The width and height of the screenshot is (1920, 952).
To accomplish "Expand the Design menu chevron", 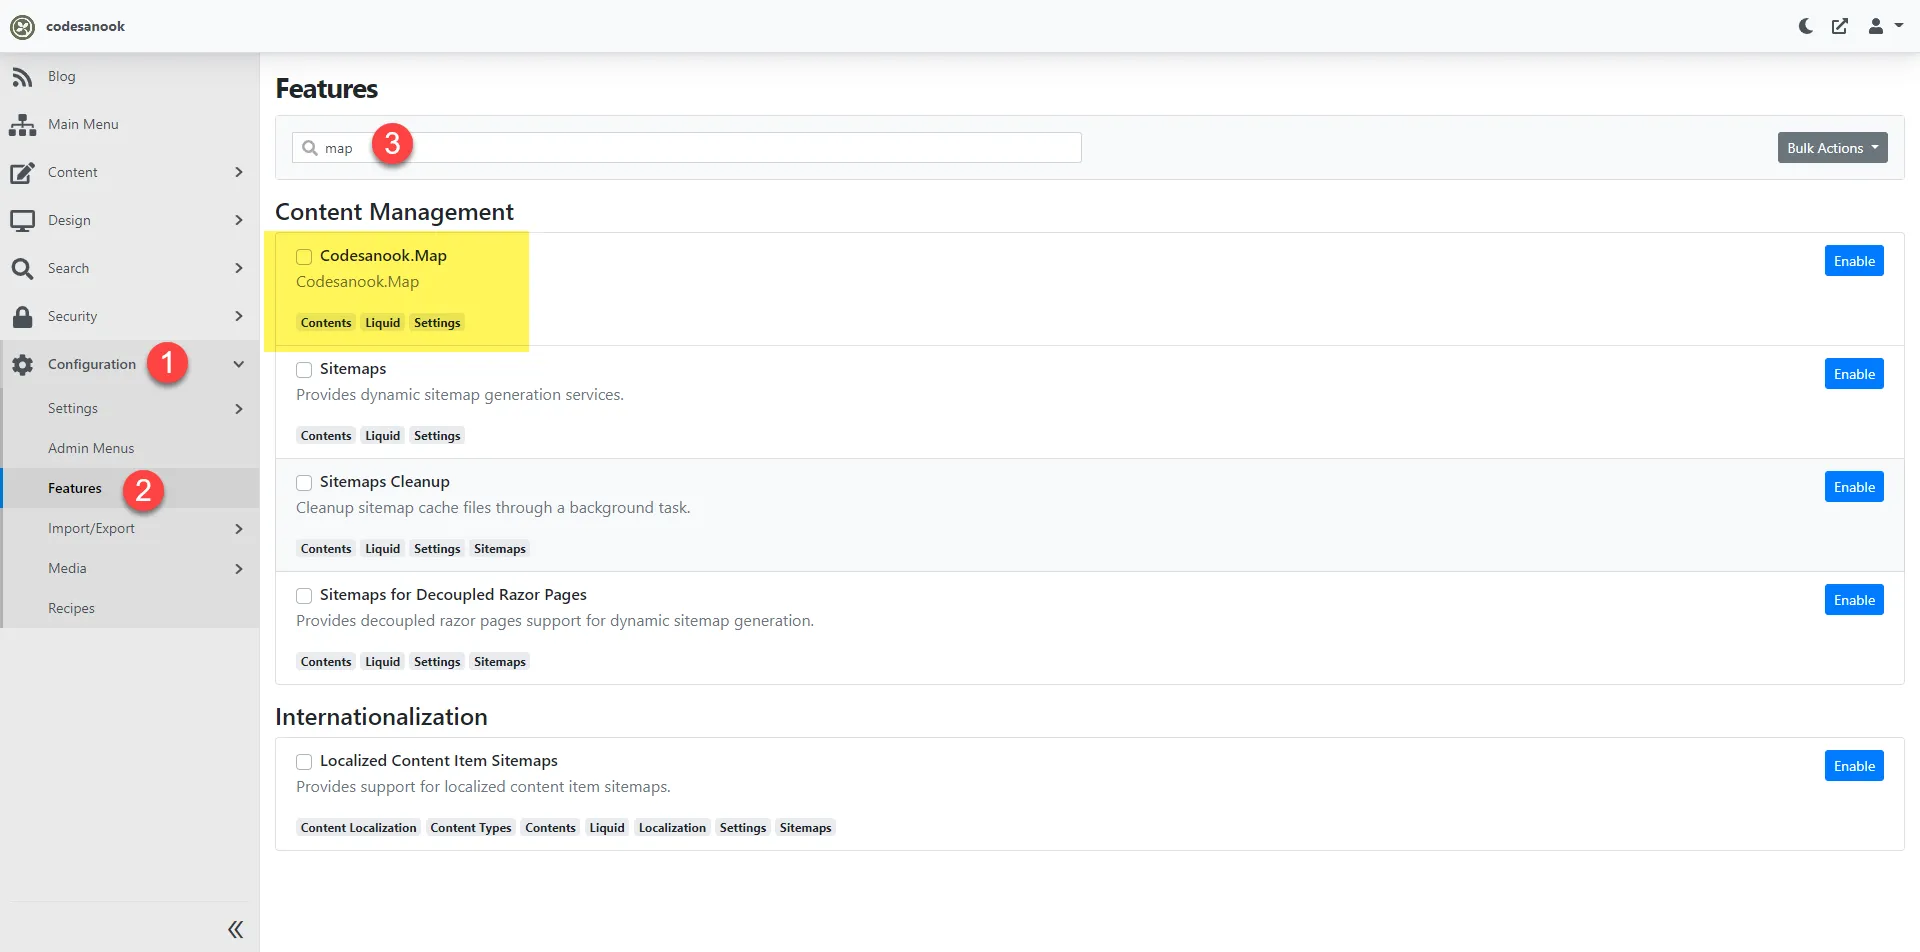I will click(238, 221).
